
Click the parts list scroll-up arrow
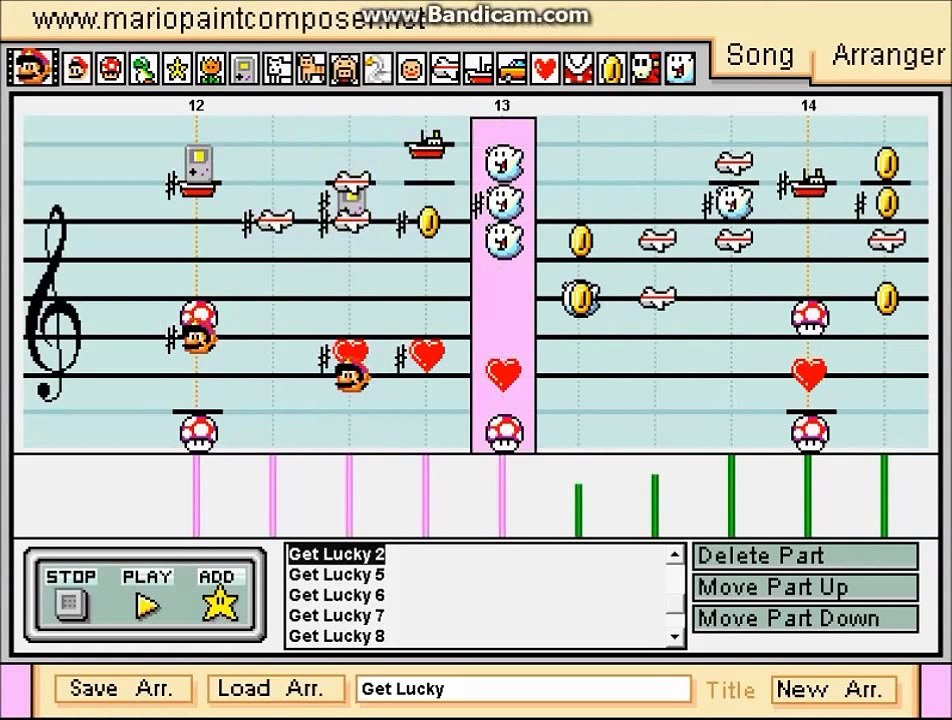pyautogui.click(x=675, y=555)
